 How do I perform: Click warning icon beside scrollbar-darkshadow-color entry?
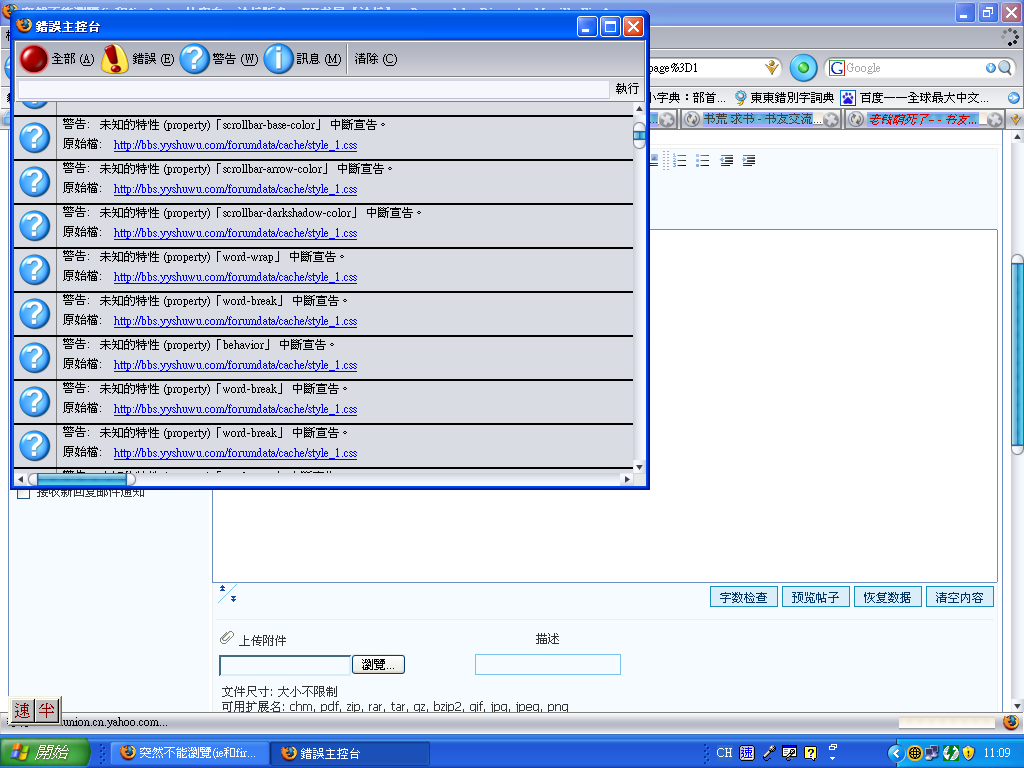(x=35, y=225)
